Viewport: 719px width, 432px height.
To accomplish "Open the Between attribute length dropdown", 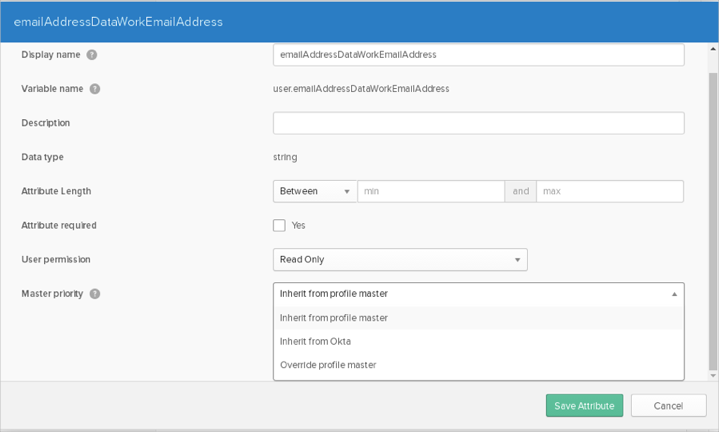I will 313,191.
